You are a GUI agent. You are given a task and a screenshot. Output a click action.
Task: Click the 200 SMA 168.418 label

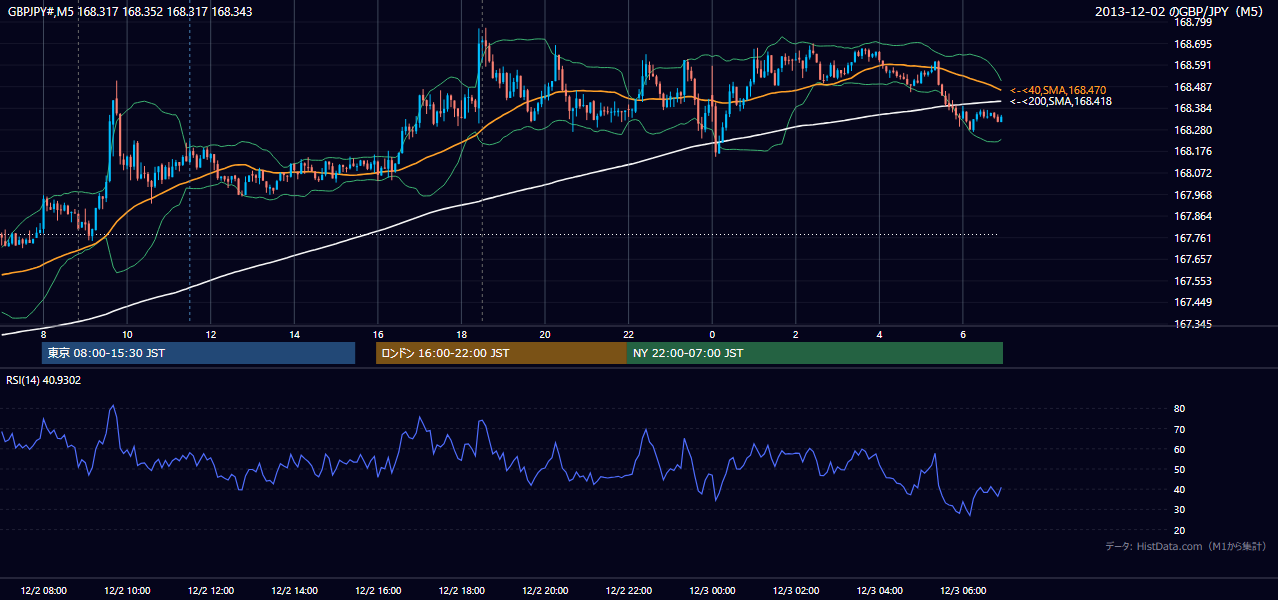point(1060,101)
